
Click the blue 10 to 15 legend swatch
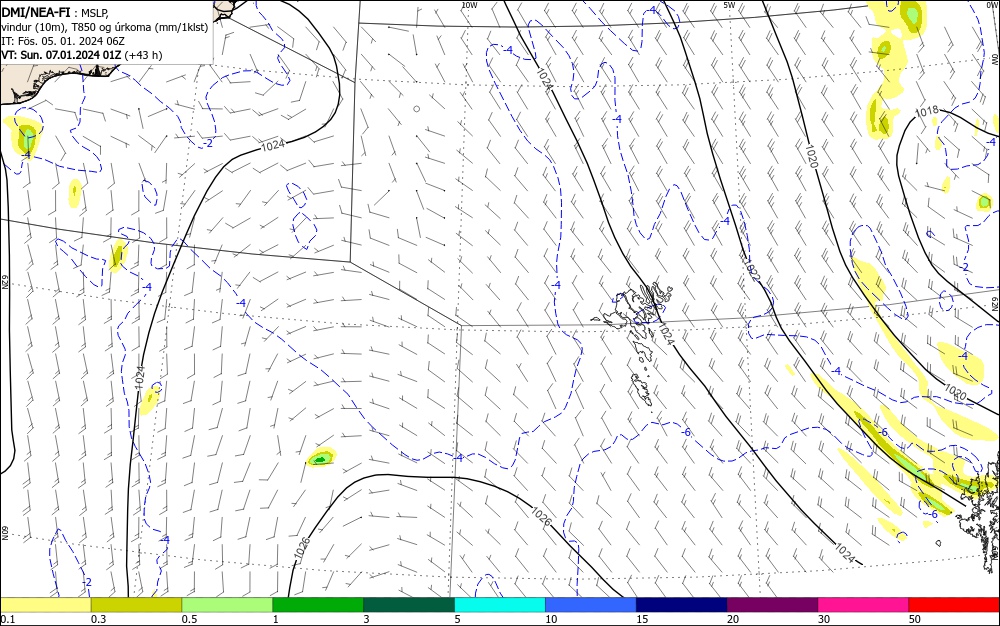pyautogui.click(x=591, y=605)
